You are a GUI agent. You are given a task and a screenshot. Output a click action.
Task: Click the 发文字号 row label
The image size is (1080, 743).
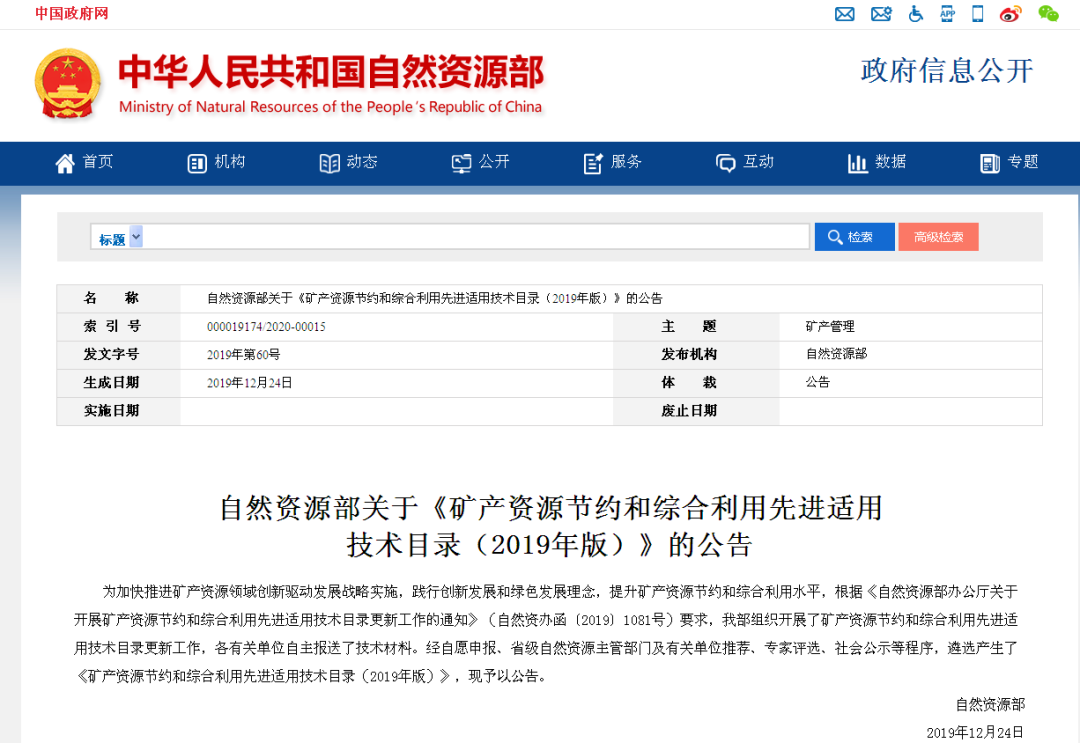[112, 355]
